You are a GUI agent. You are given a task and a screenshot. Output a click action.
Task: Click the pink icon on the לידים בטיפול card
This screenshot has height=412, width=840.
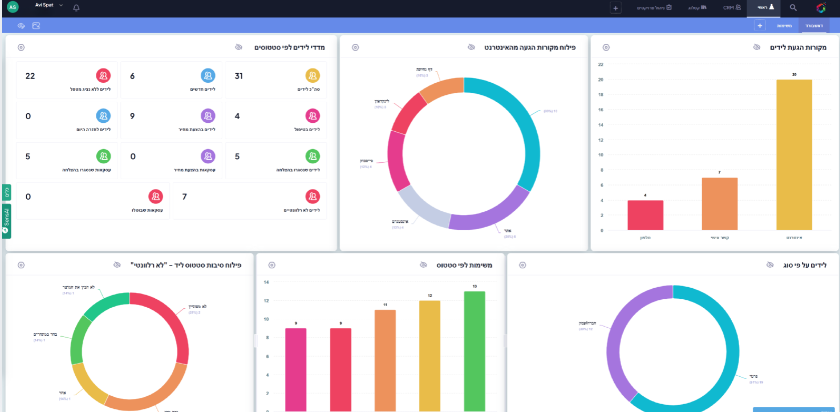pos(312,116)
